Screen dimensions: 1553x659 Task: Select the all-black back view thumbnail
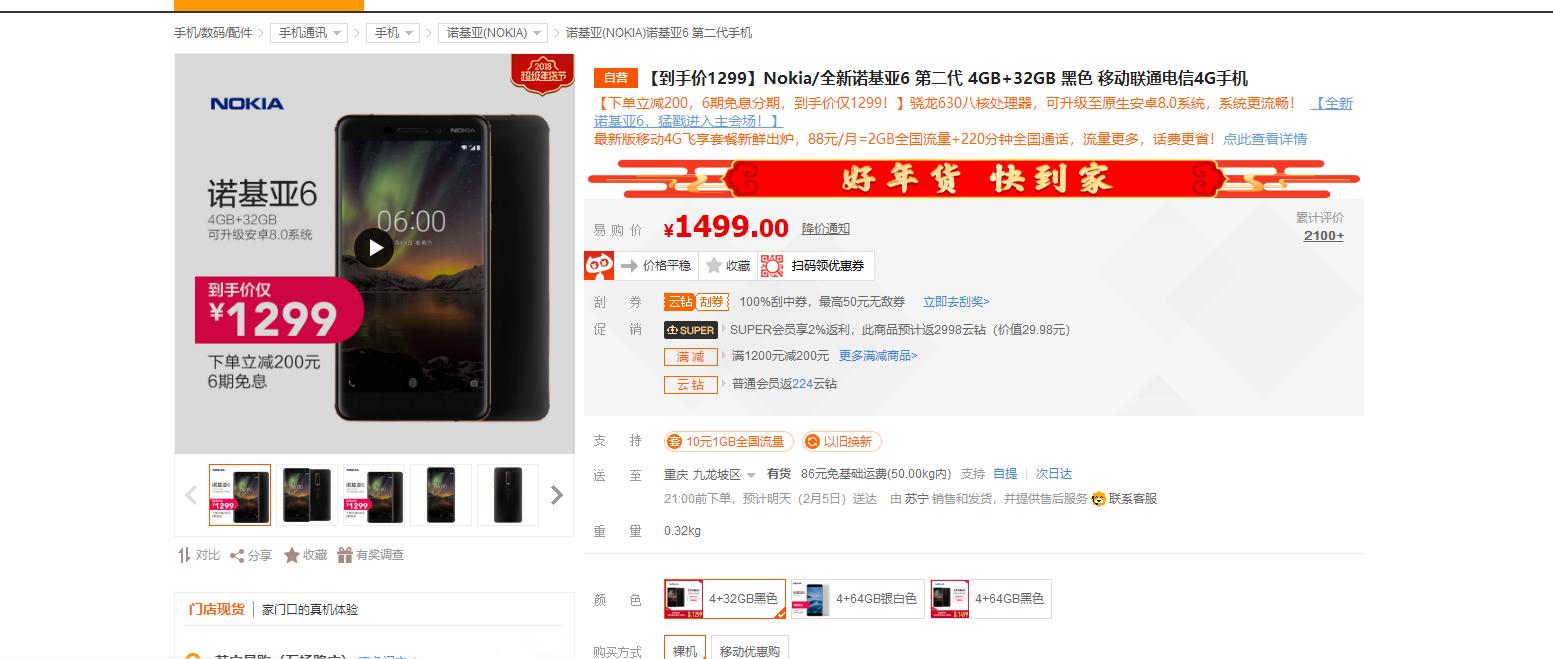(x=508, y=495)
